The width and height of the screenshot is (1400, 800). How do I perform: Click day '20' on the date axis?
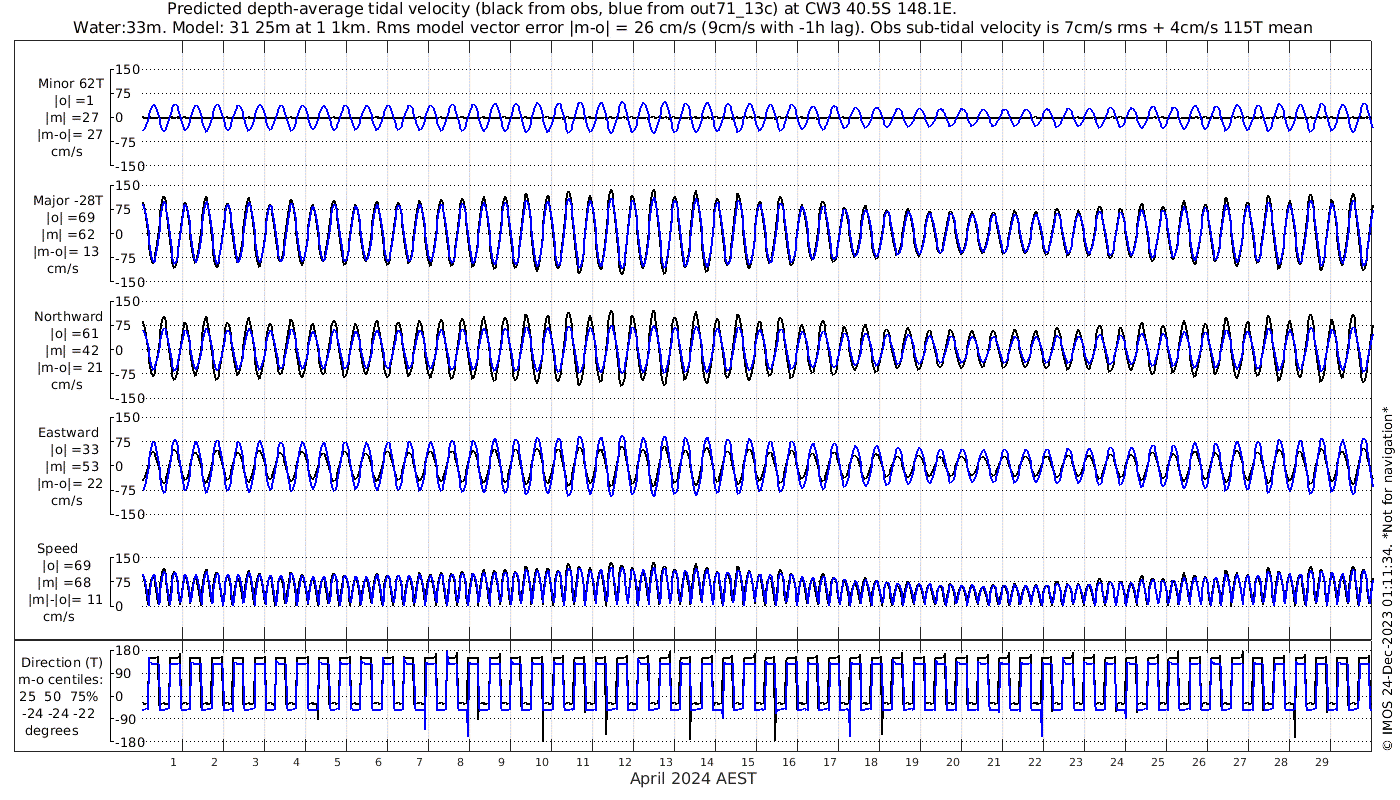(x=952, y=762)
